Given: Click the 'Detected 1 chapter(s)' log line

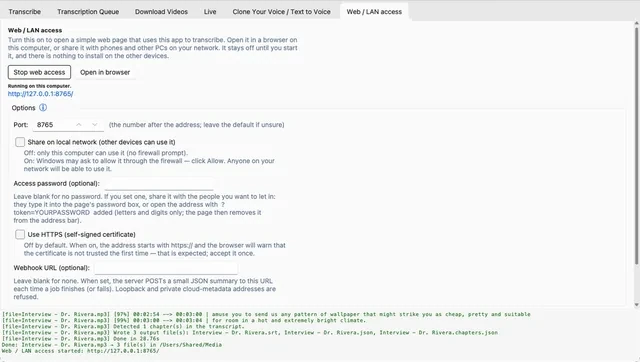Looking at the screenshot, I should 123,326.
